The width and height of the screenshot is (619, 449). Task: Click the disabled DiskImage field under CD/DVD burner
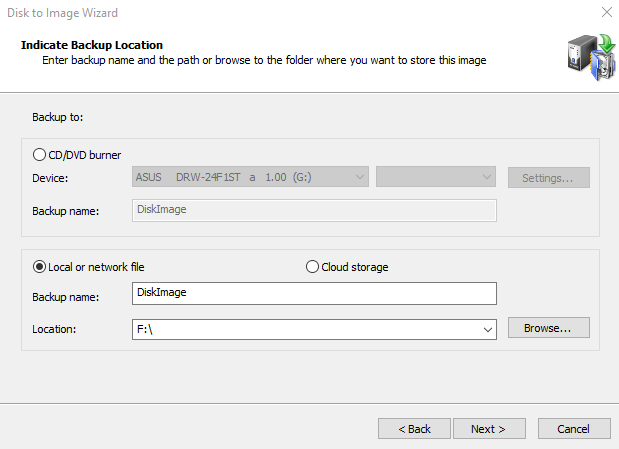pos(314,210)
